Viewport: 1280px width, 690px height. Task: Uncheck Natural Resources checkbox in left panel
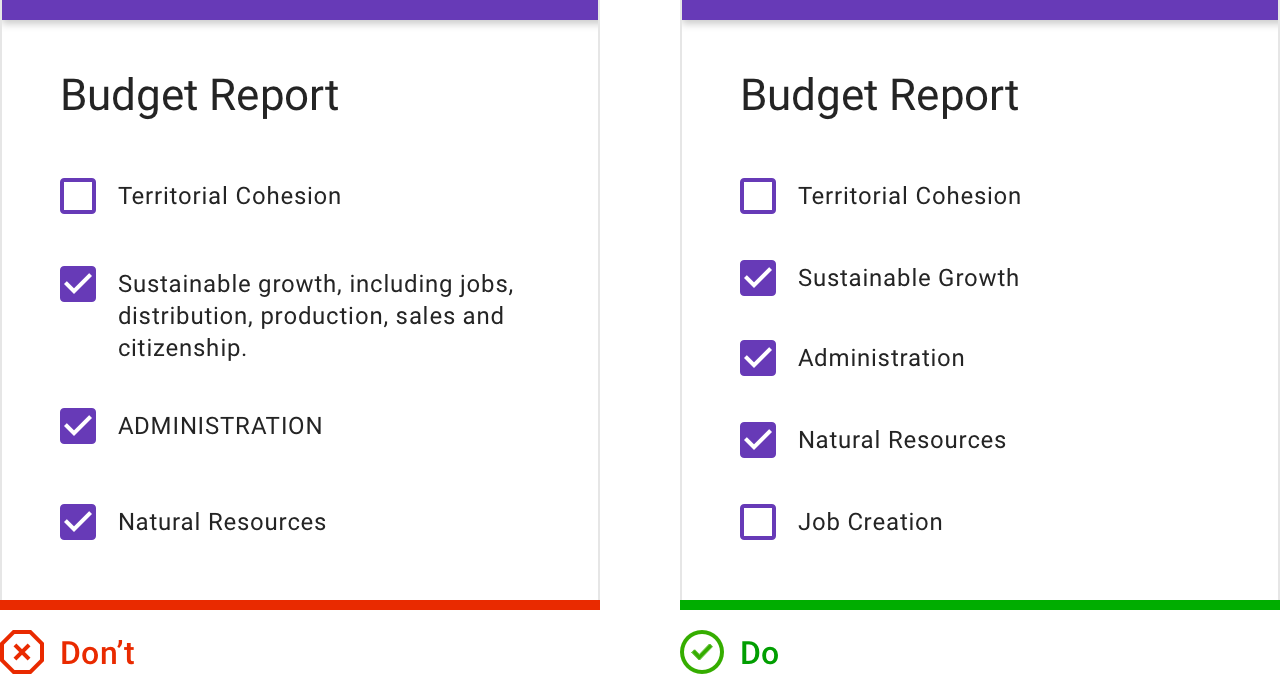78,522
